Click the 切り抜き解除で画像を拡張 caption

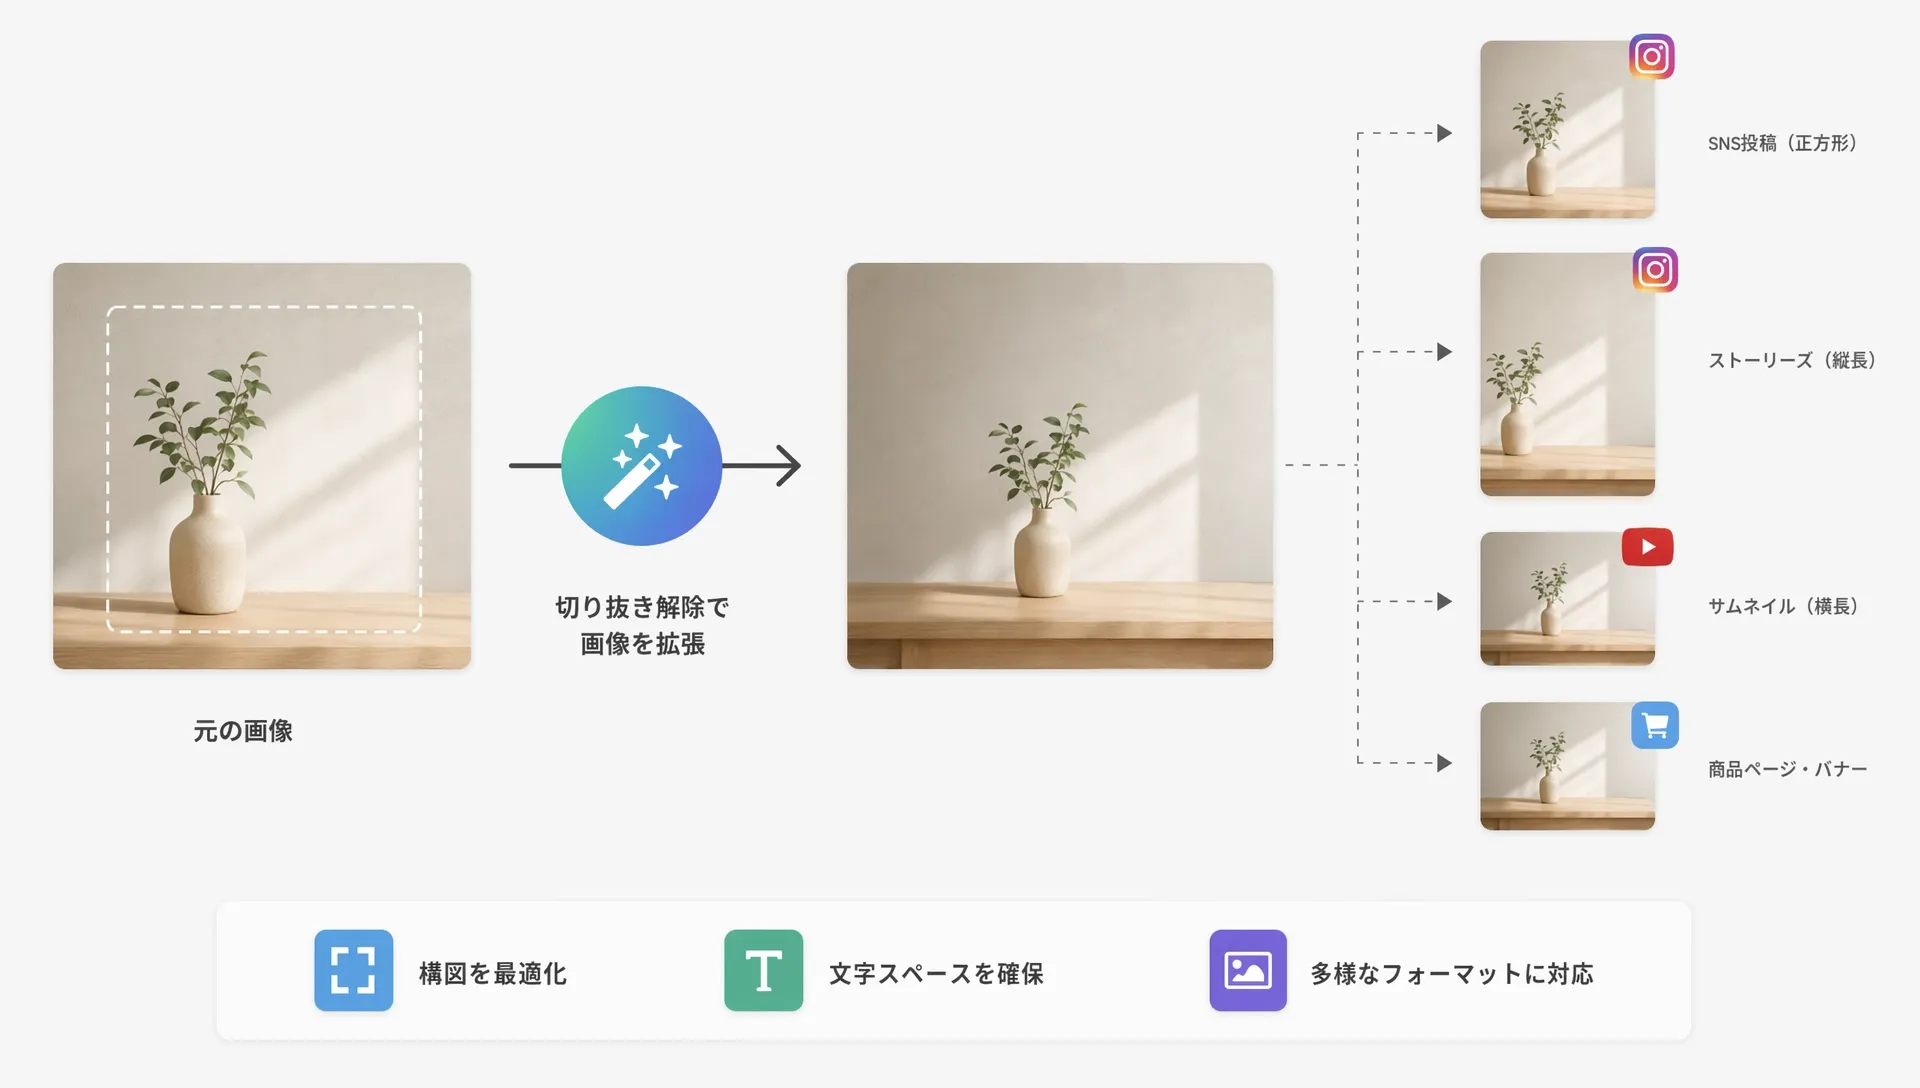(642, 625)
